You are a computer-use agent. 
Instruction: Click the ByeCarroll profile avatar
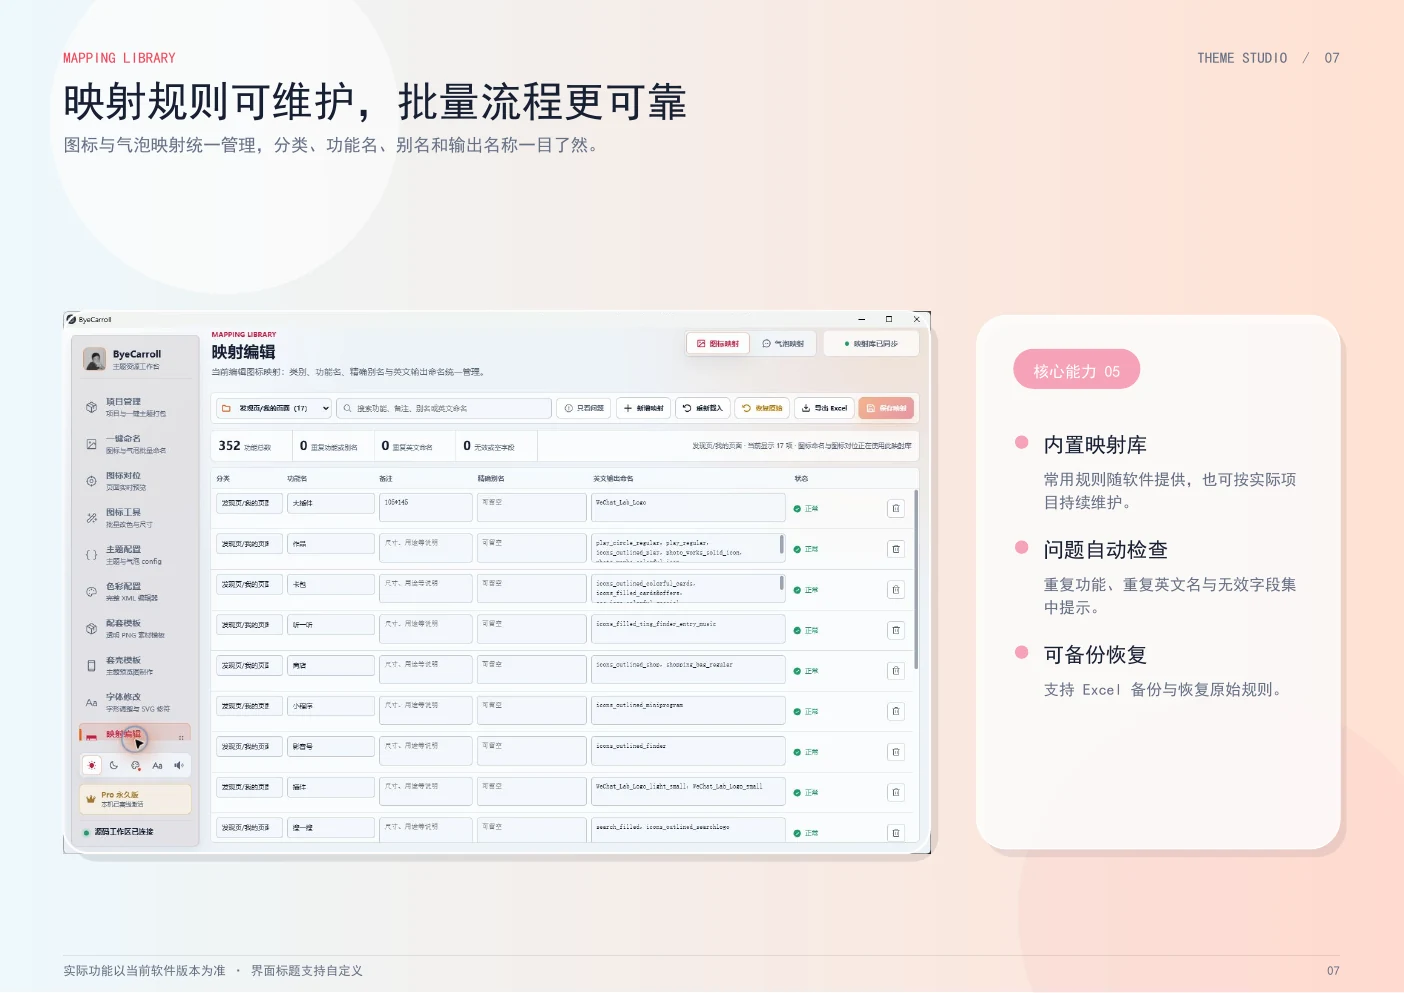click(95, 359)
